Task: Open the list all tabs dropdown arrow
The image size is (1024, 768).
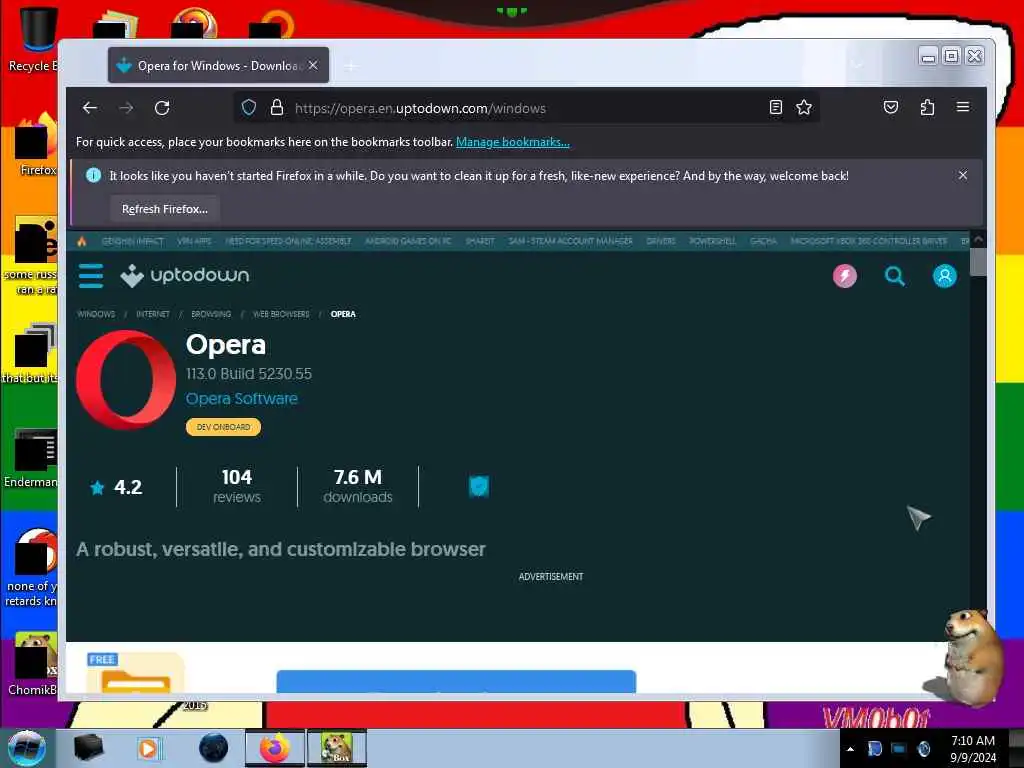Action: click(x=857, y=65)
